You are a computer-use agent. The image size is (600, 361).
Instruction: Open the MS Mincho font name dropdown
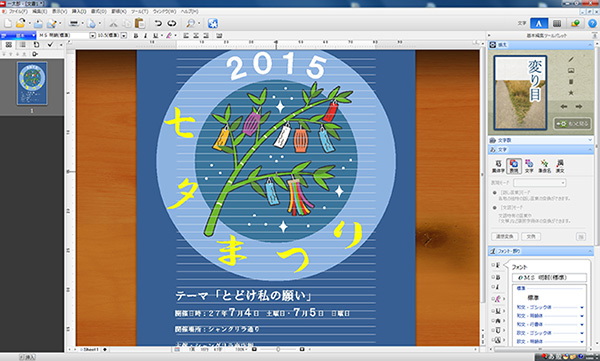(x=92, y=36)
